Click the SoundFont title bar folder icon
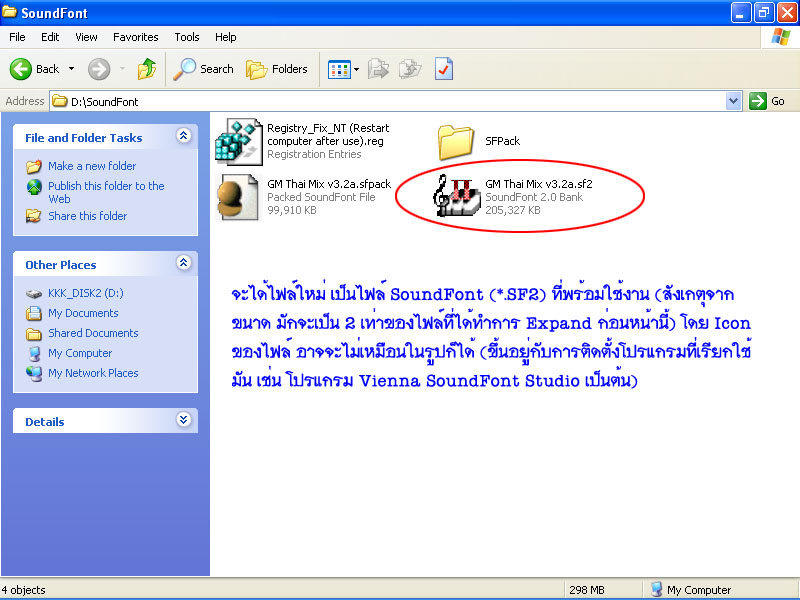 point(9,12)
